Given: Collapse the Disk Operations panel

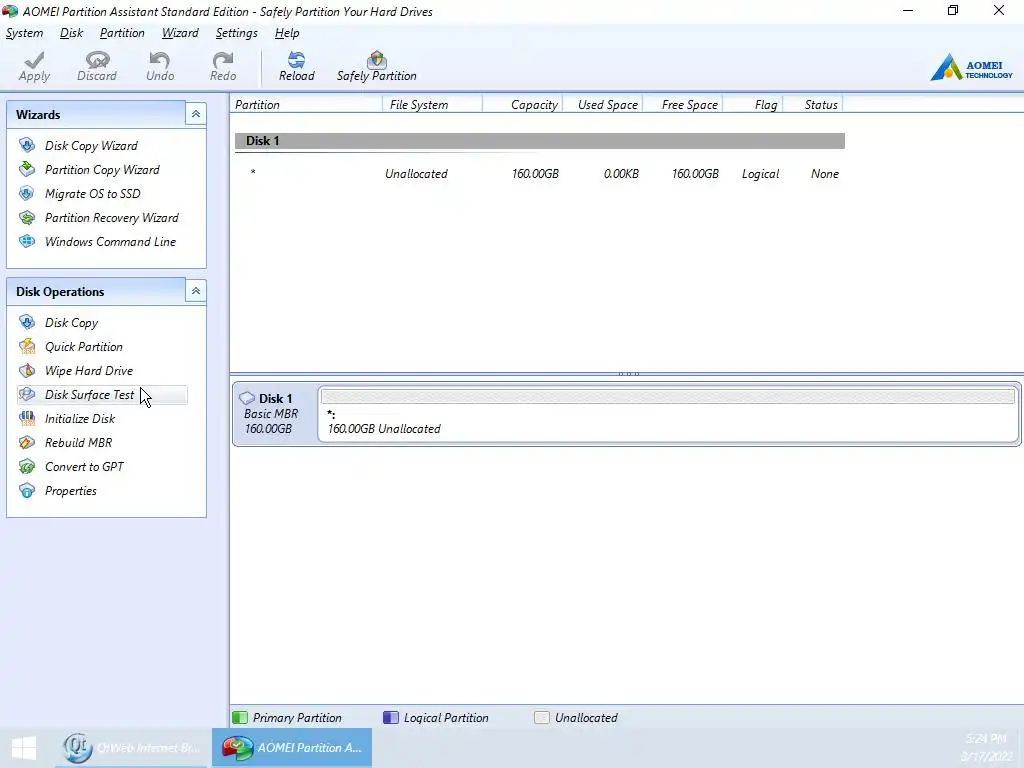Looking at the screenshot, I should point(195,291).
